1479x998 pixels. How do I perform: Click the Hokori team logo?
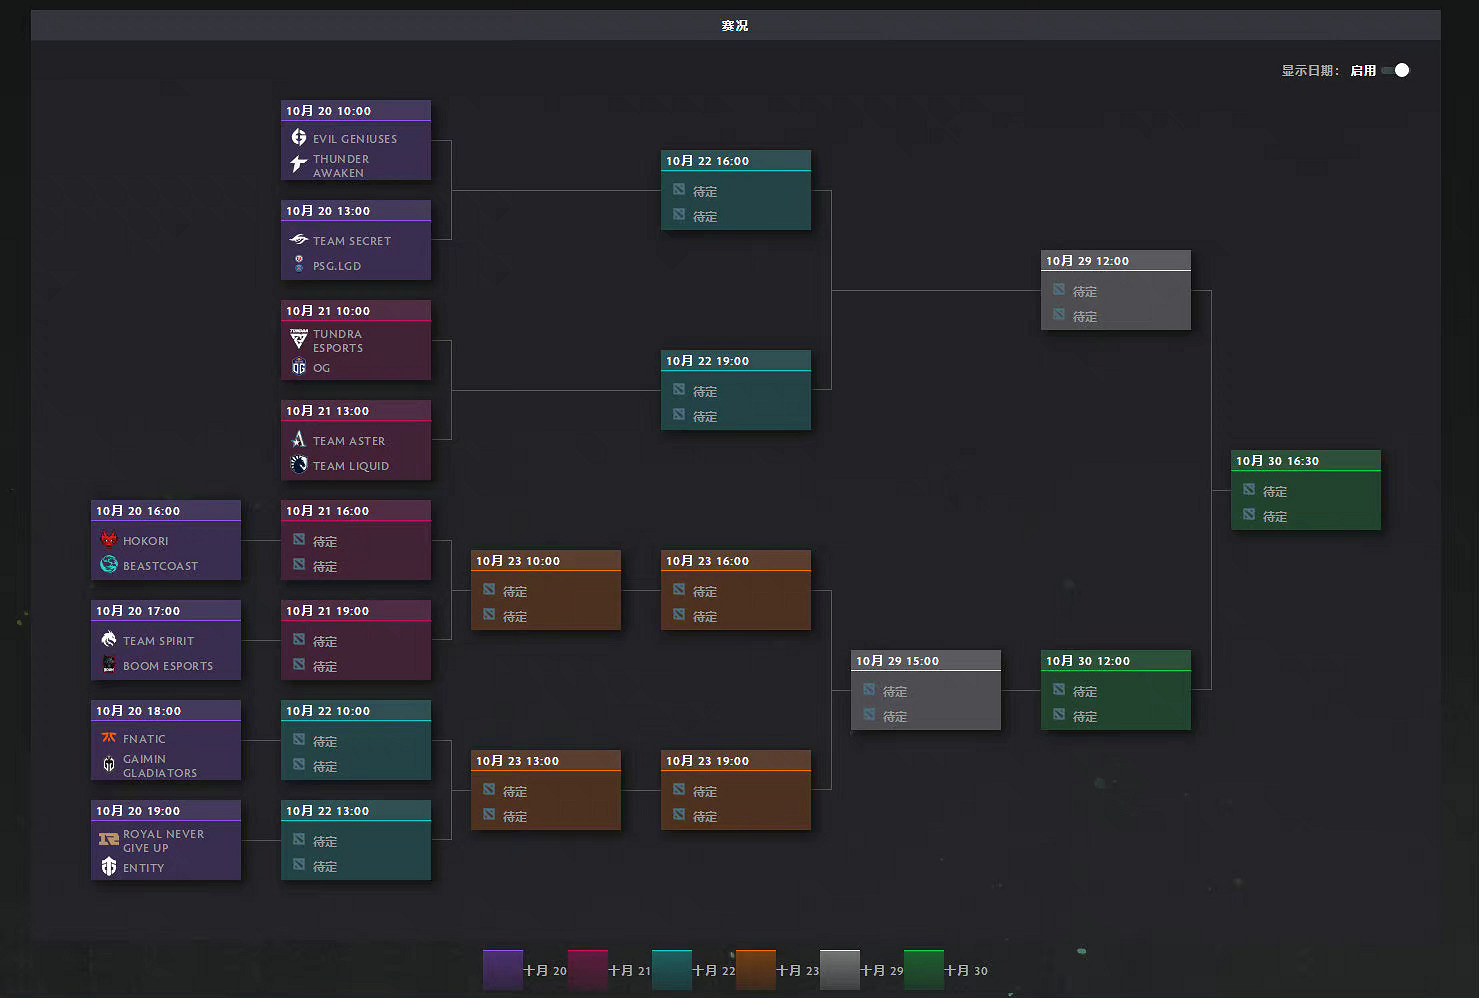(109, 539)
